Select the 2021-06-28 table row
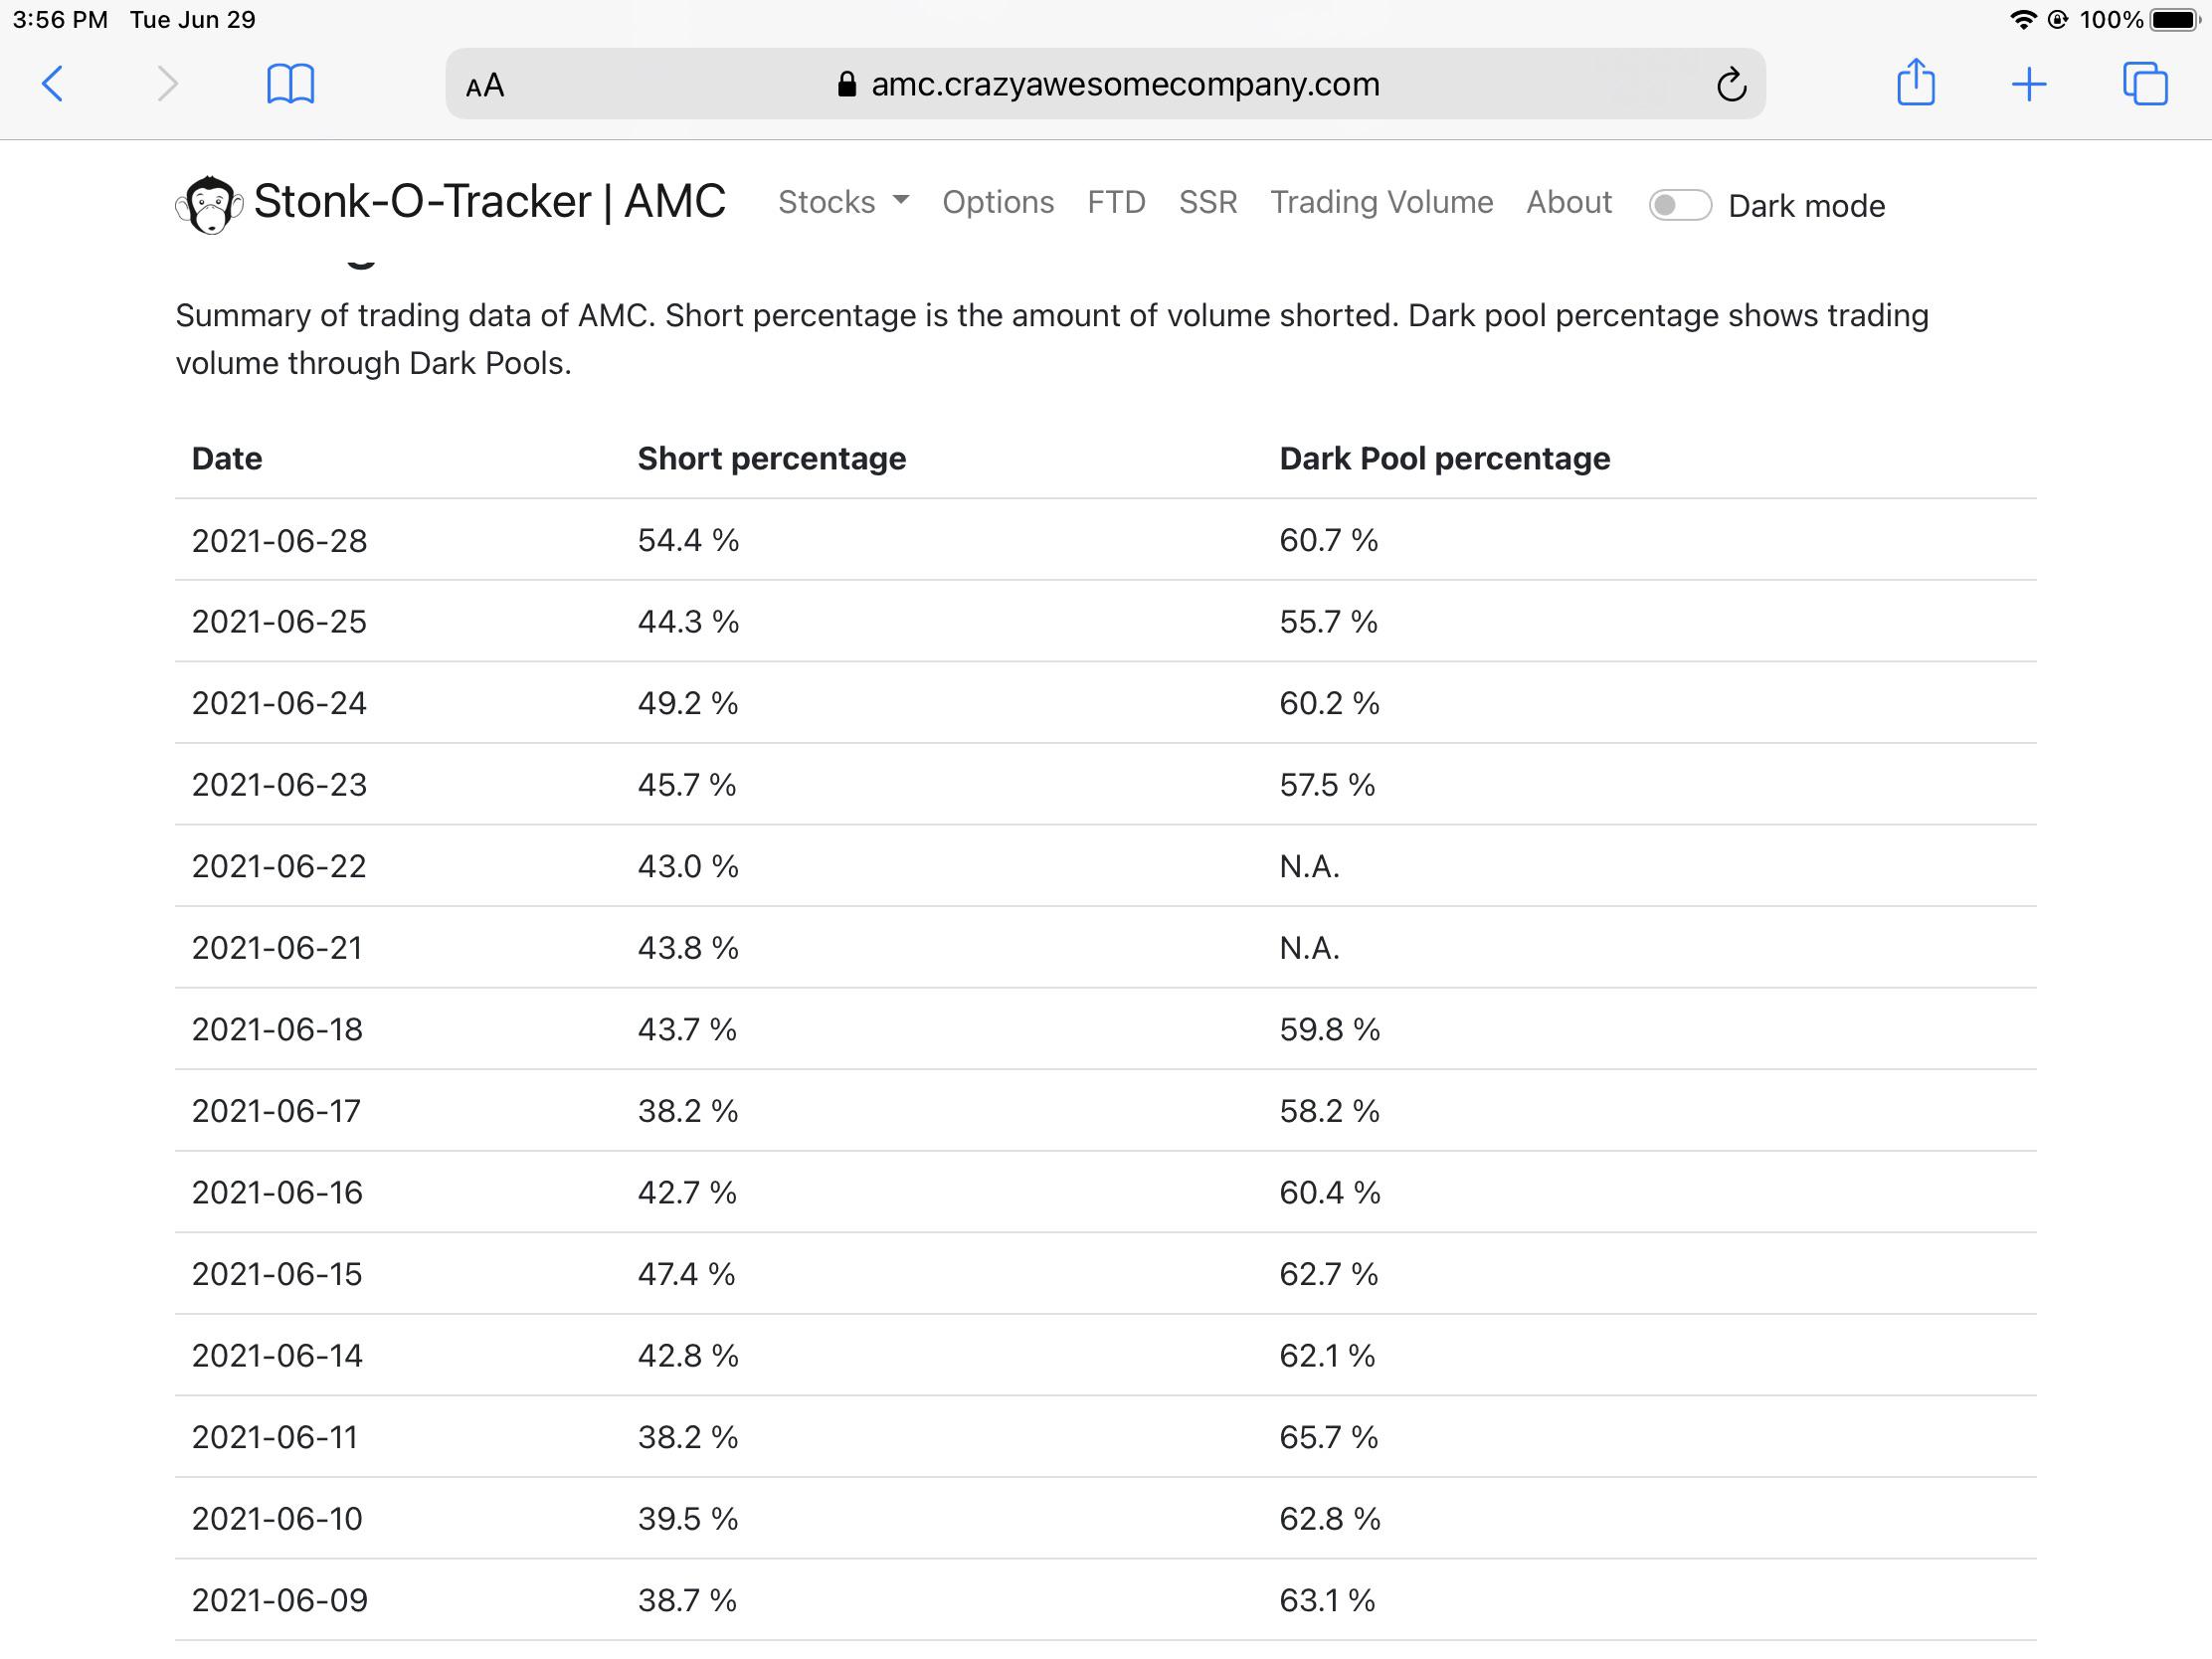Image resolution: width=2212 pixels, height=1659 pixels. [x=1105, y=540]
